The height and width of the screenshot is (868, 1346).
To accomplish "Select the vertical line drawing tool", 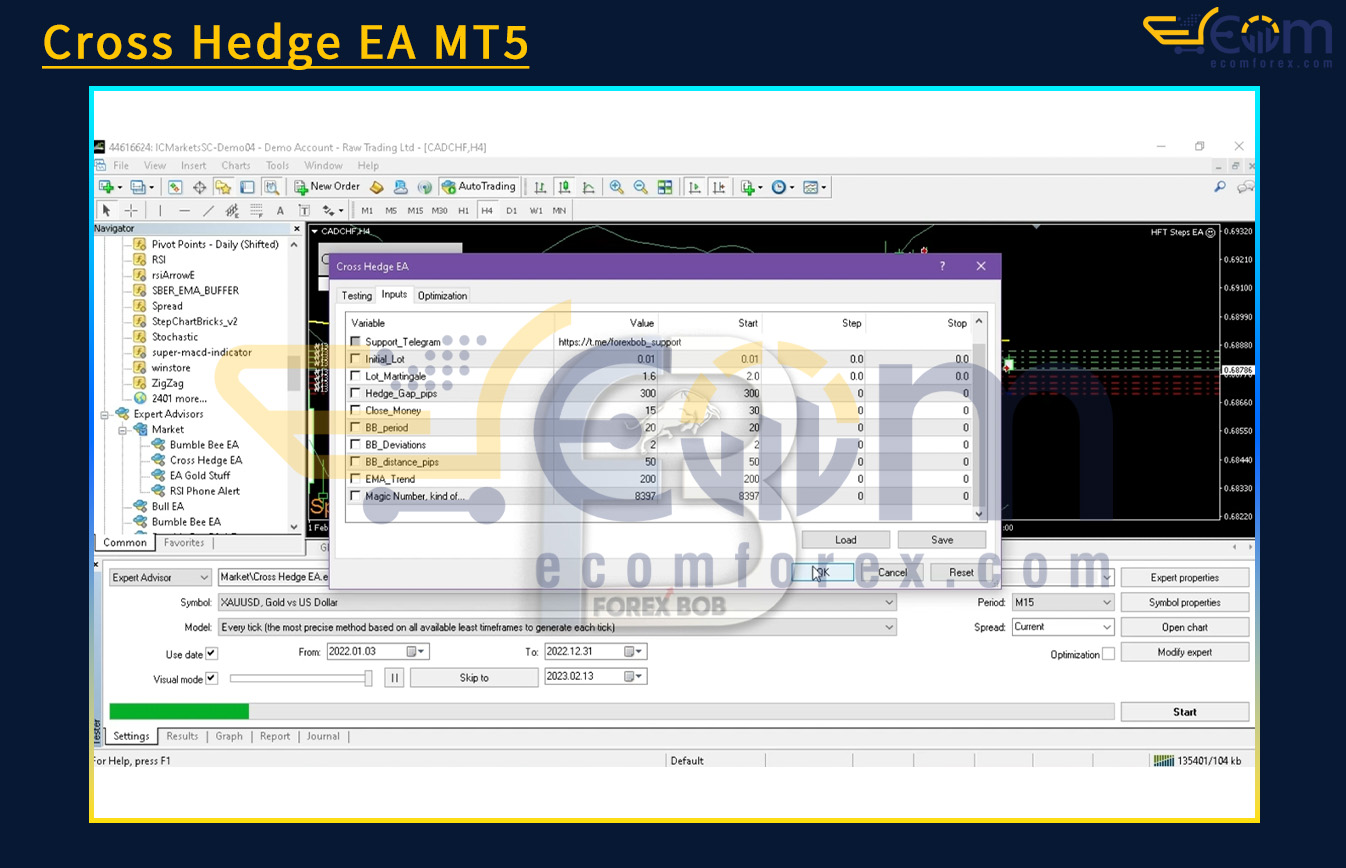I will tap(159, 210).
